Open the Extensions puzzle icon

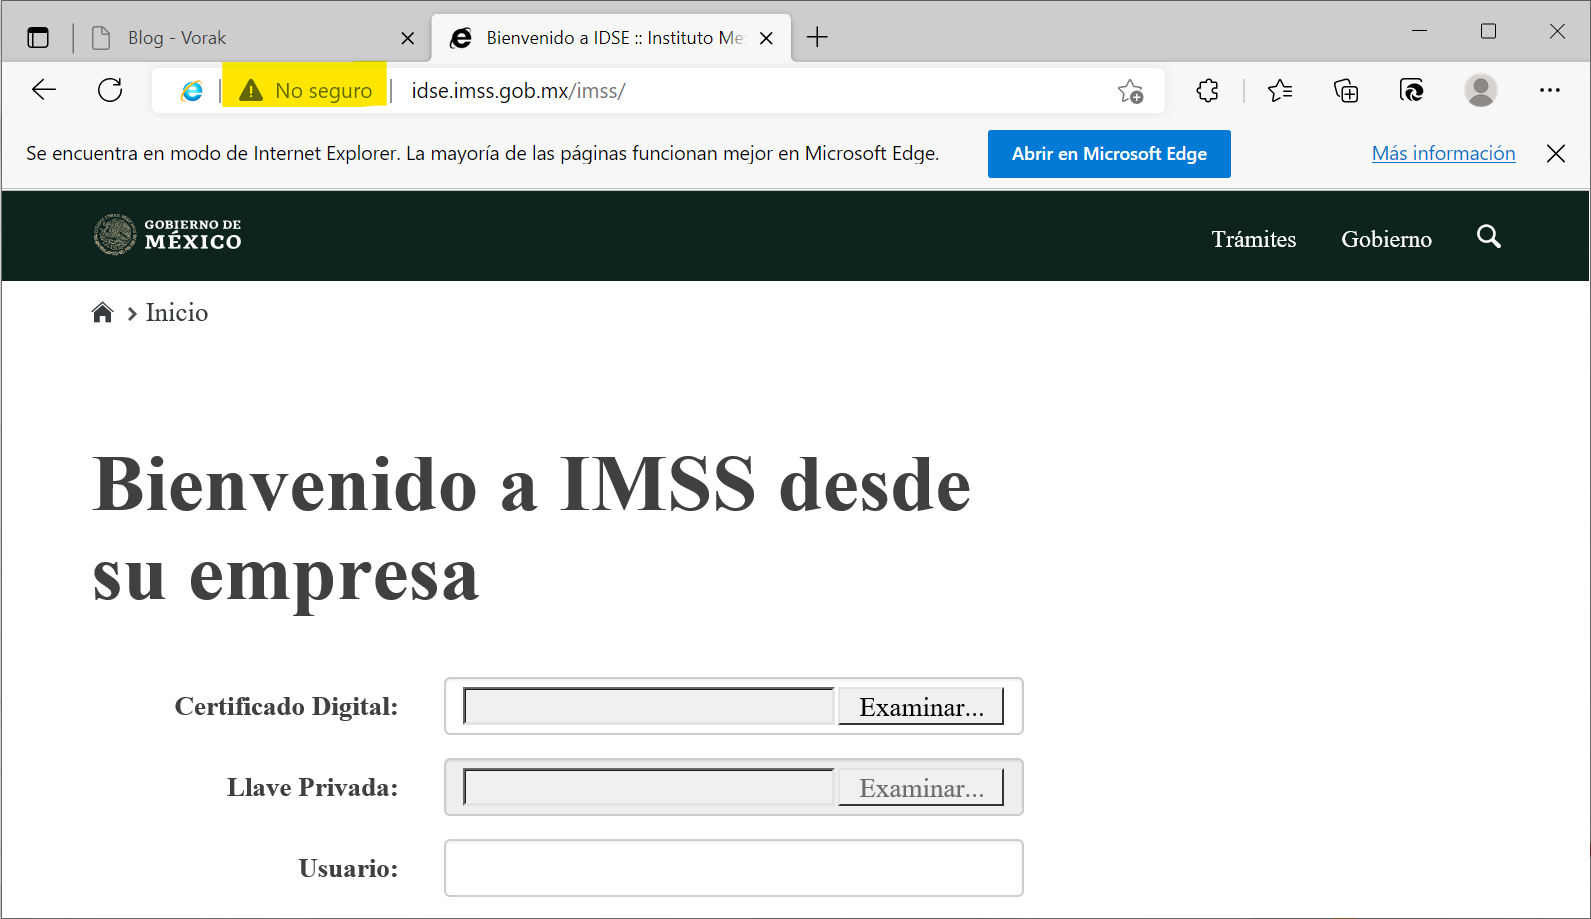(1207, 91)
